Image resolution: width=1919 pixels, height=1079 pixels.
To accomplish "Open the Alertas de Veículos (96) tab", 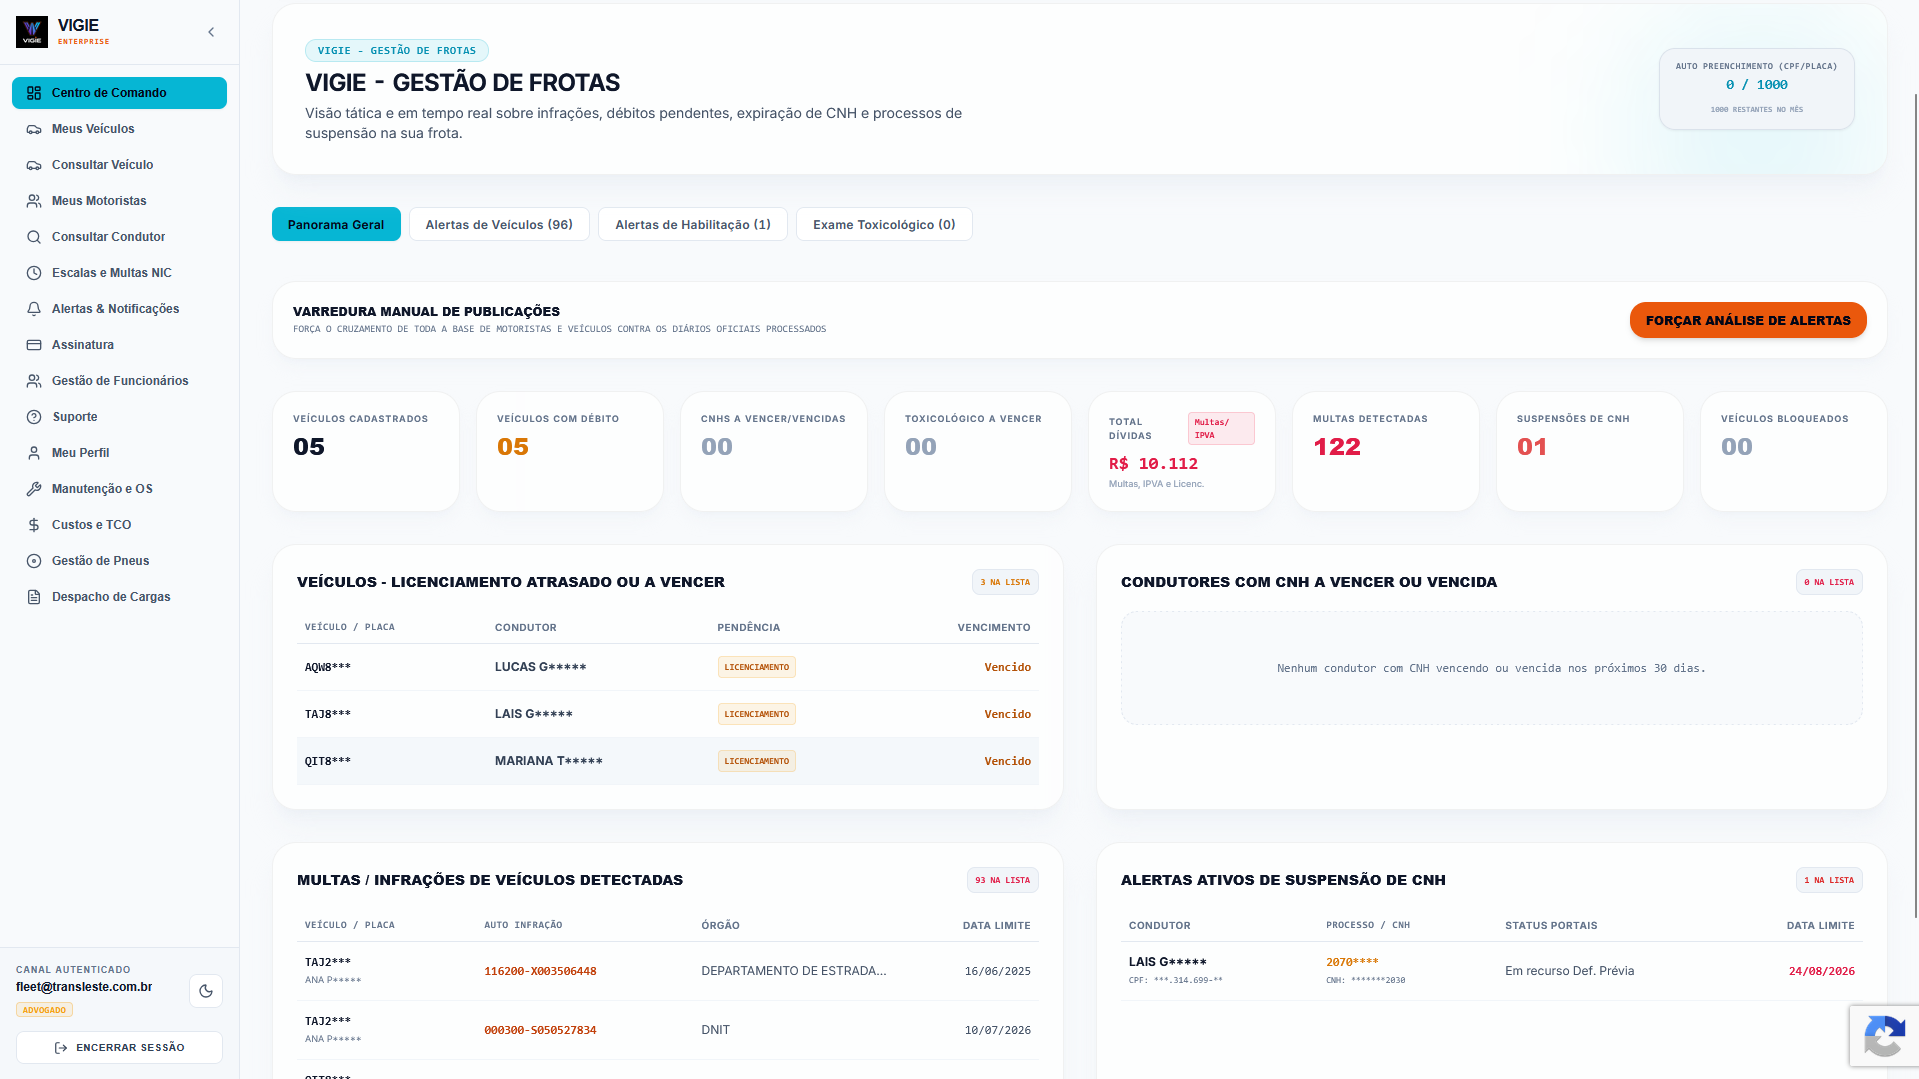I will click(499, 224).
